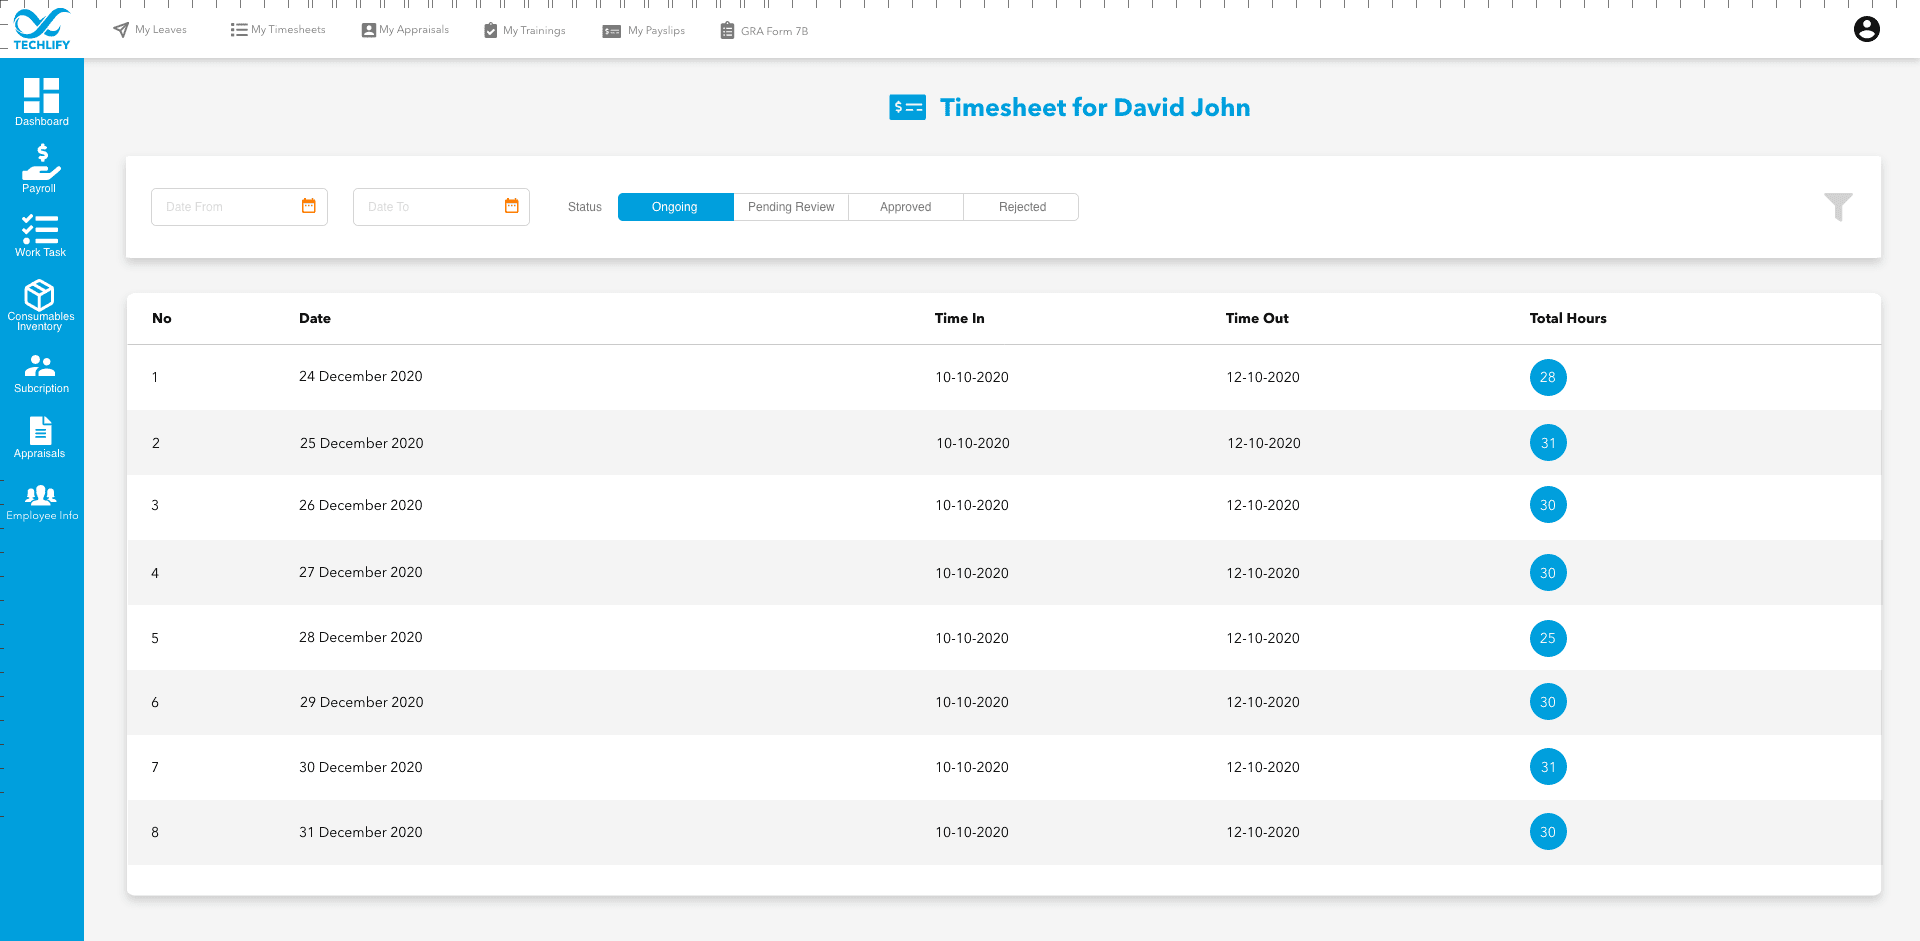Image resolution: width=1920 pixels, height=941 pixels.
Task: Click the My Appraisals person icon
Action: click(x=368, y=30)
